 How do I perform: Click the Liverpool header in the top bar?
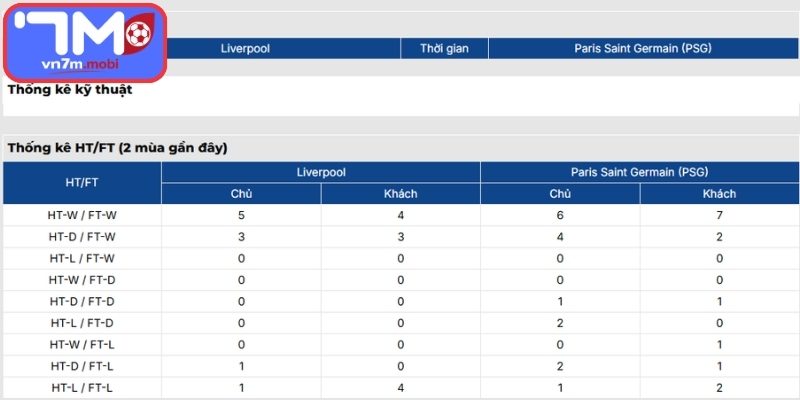click(x=245, y=48)
